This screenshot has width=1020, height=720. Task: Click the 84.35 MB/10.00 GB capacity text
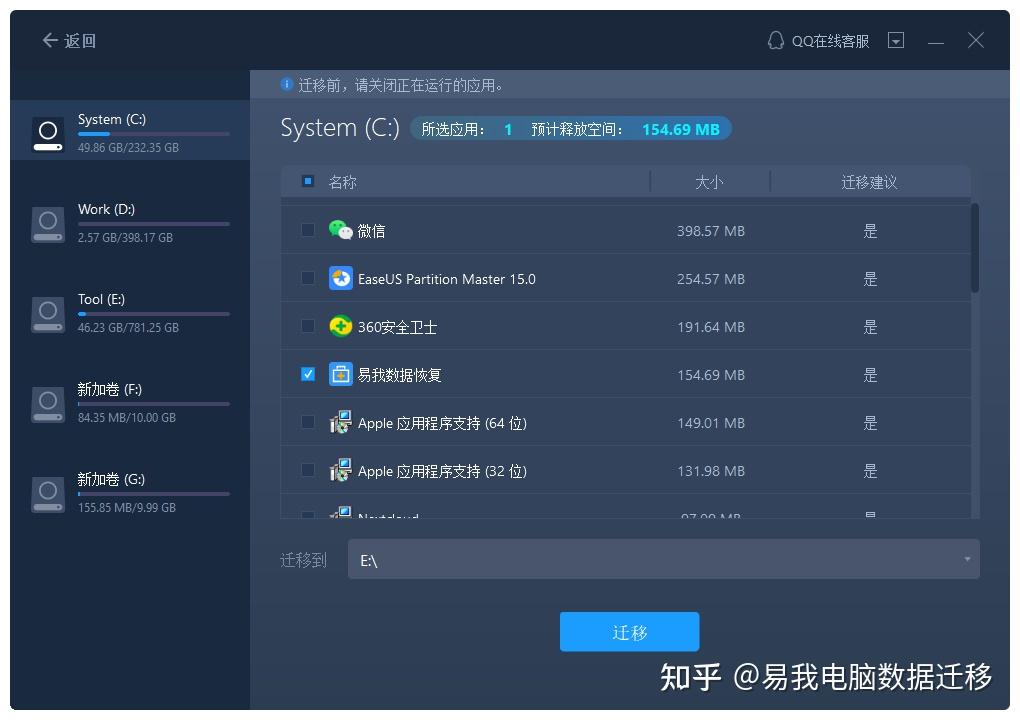(x=127, y=418)
